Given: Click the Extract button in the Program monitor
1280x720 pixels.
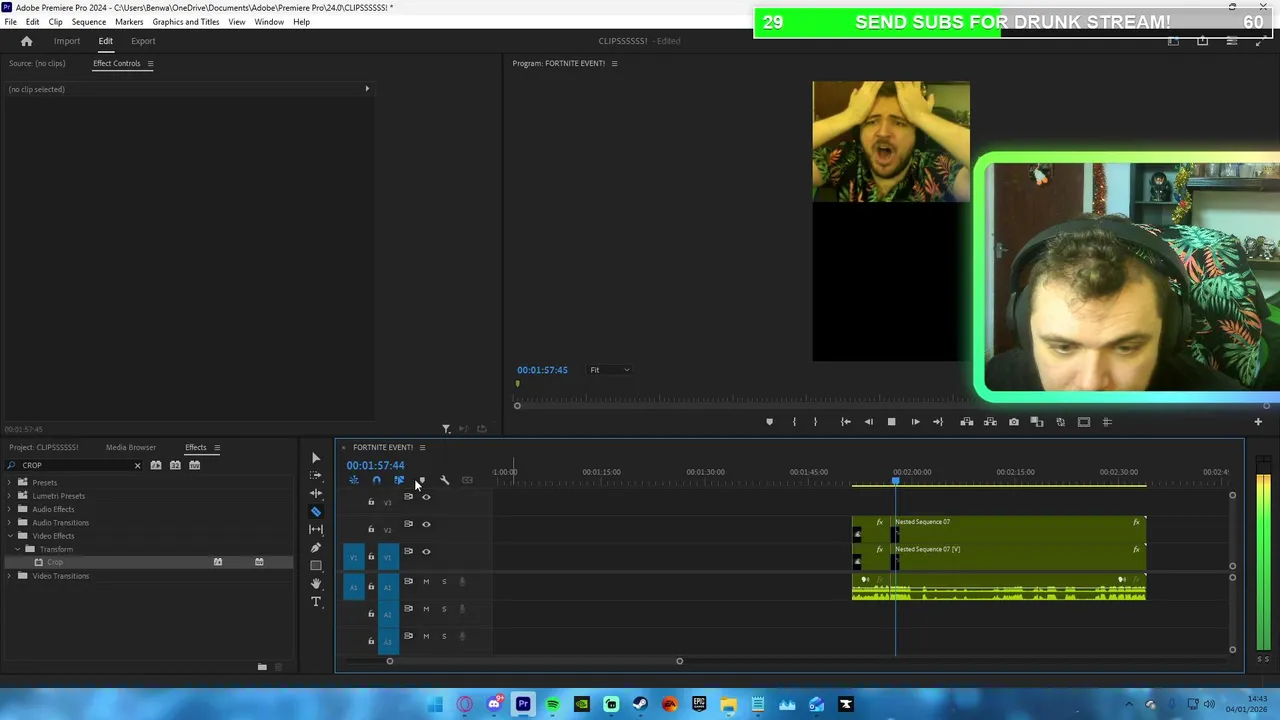Looking at the screenshot, I should (x=990, y=422).
